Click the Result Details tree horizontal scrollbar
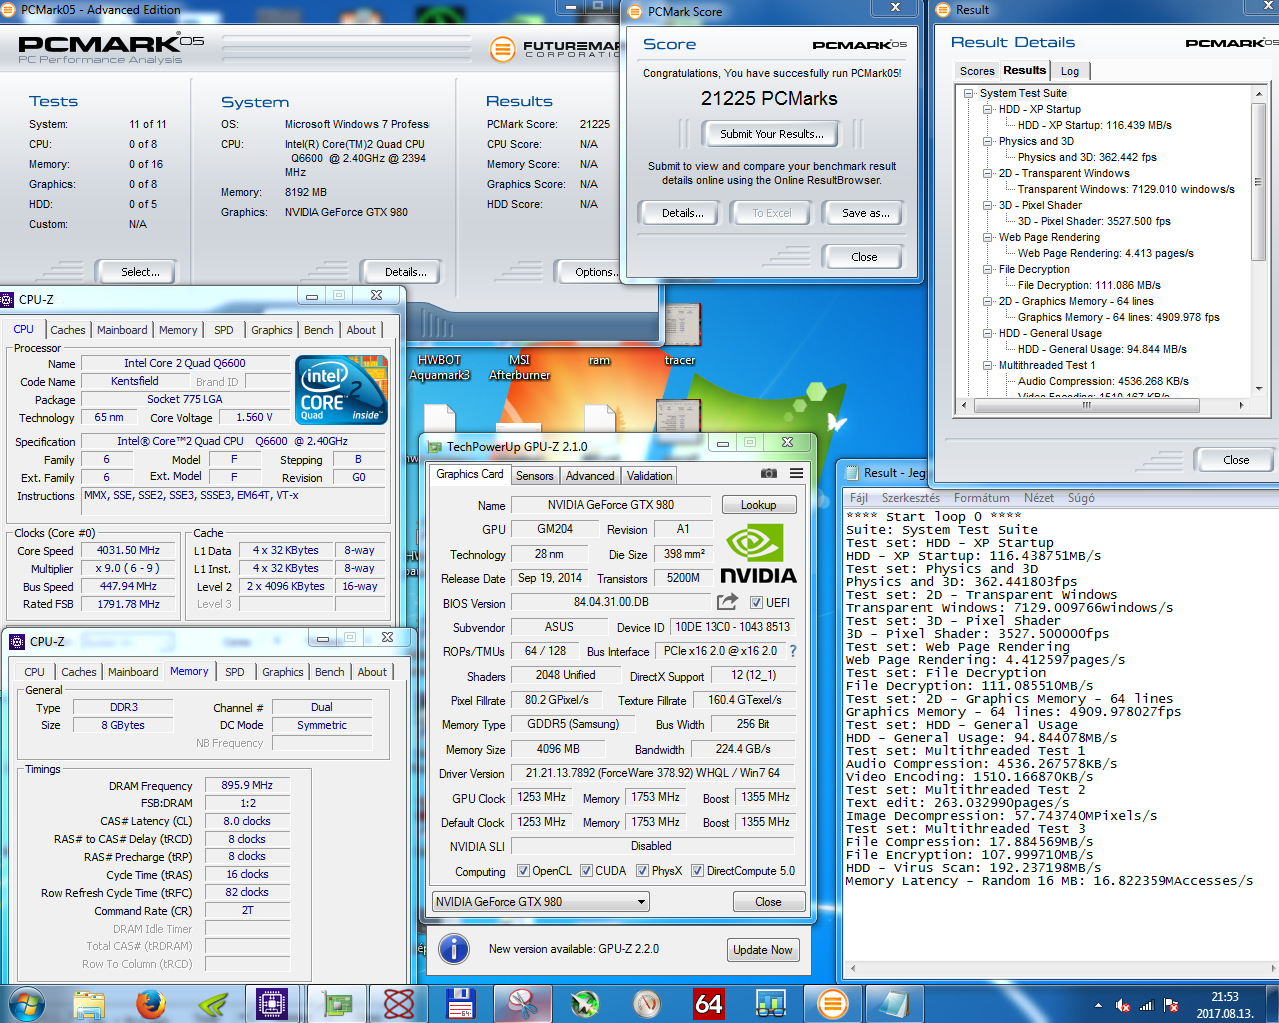Viewport: 1279px width, 1023px height. click(x=1102, y=405)
